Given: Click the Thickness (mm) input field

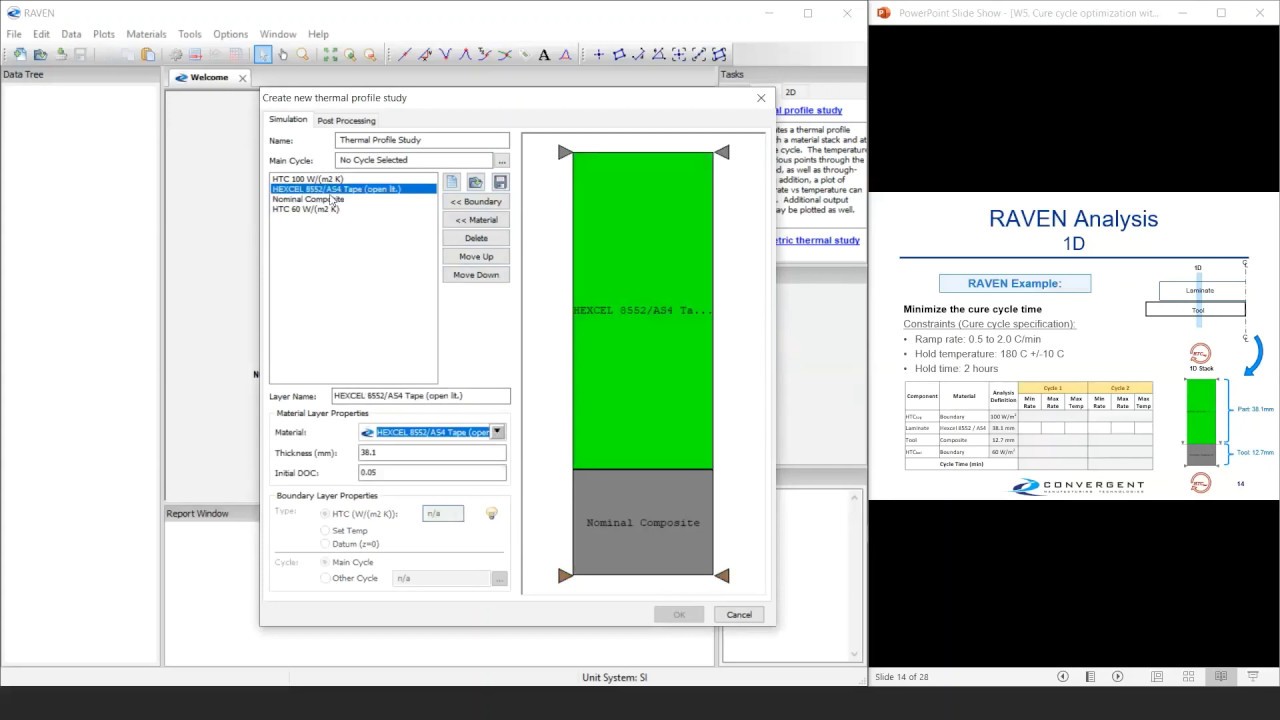Looking at the screenshot, I should [x=432, y=453].
